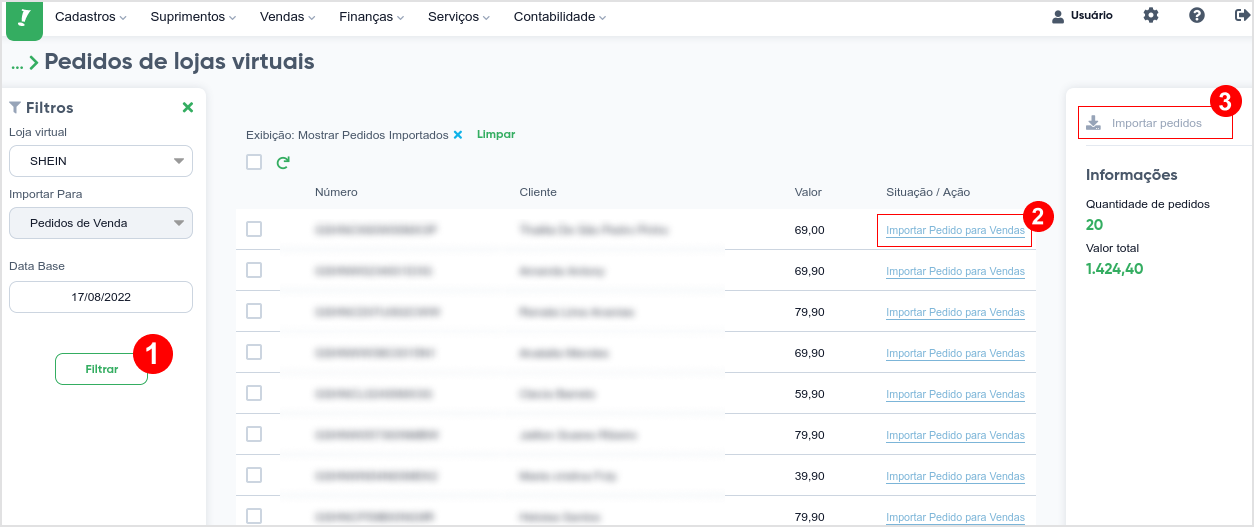Open the help question mark icon
Image resolution: width=1254 pixels, height=527 pixels.
[1197, 16]
